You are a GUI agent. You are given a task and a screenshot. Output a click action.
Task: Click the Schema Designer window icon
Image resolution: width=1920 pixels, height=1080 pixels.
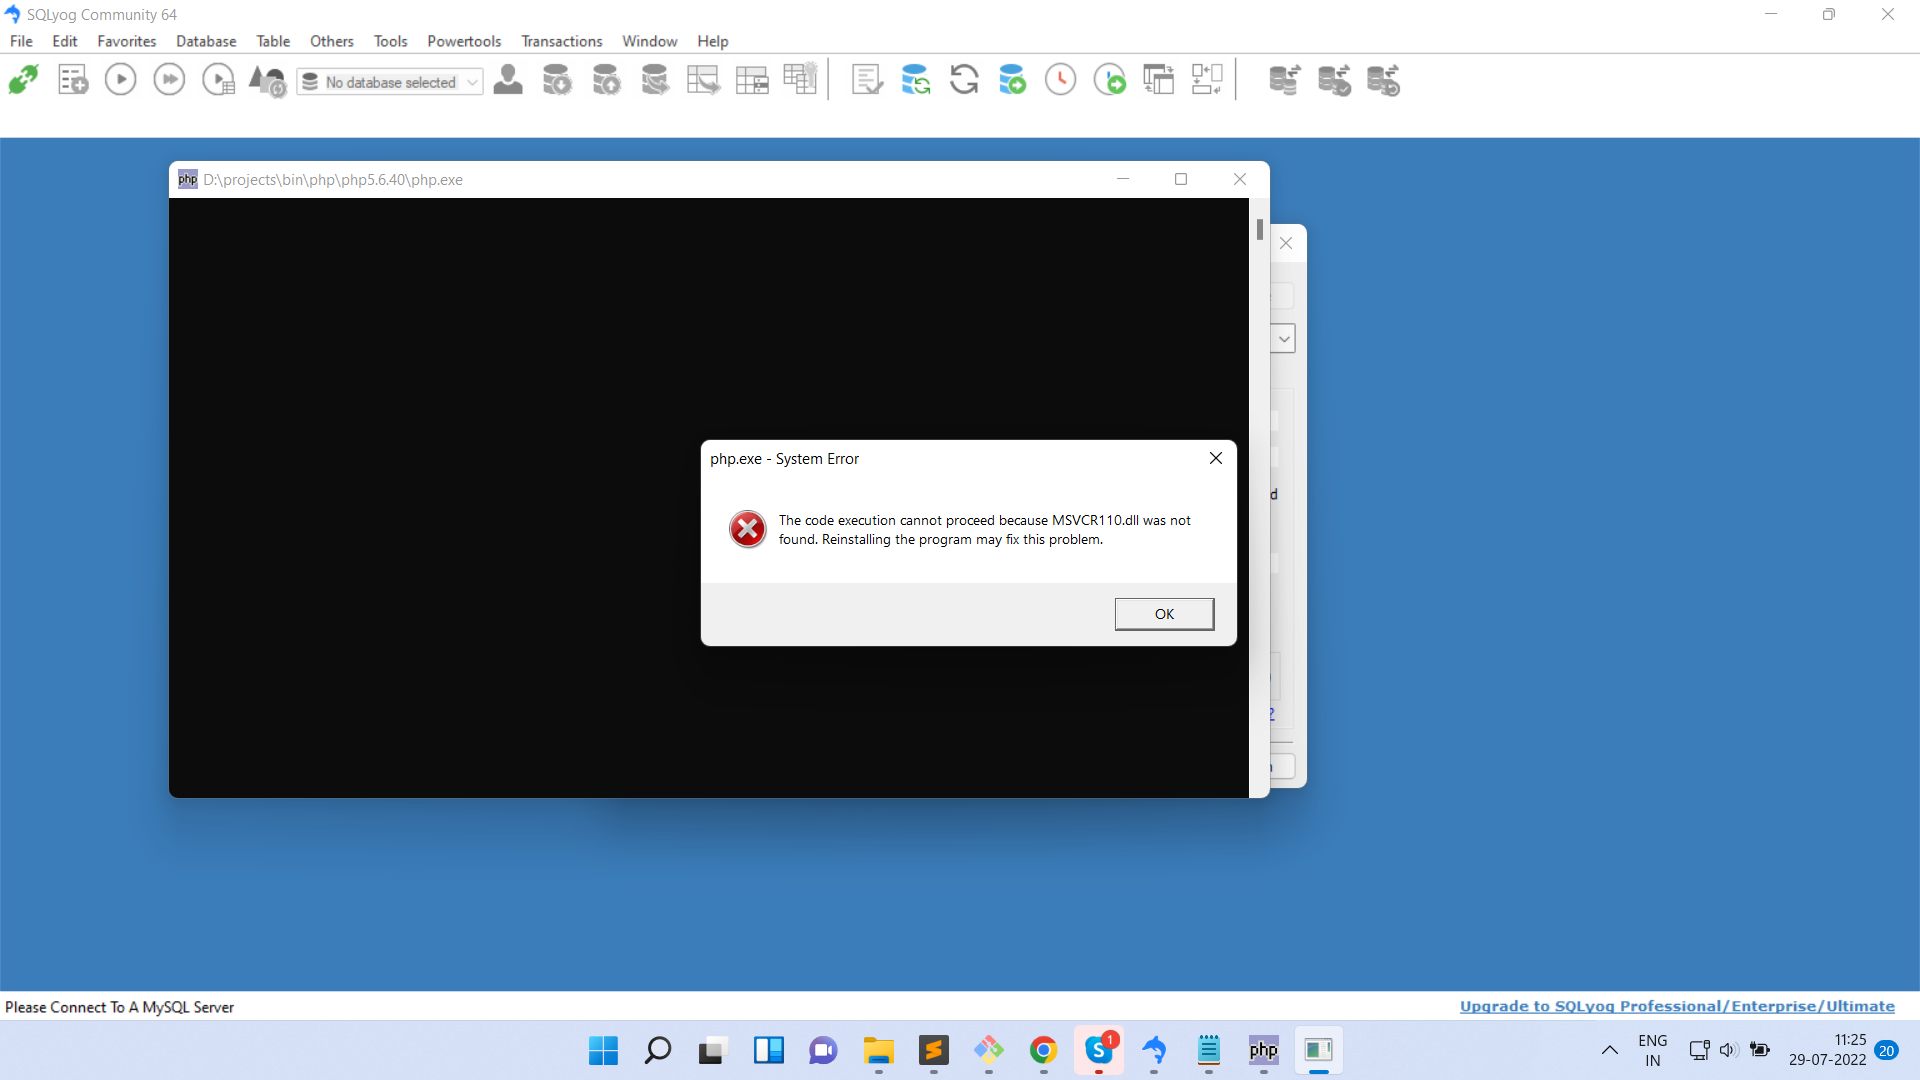pyautogui.click(x=1159, y=80)
